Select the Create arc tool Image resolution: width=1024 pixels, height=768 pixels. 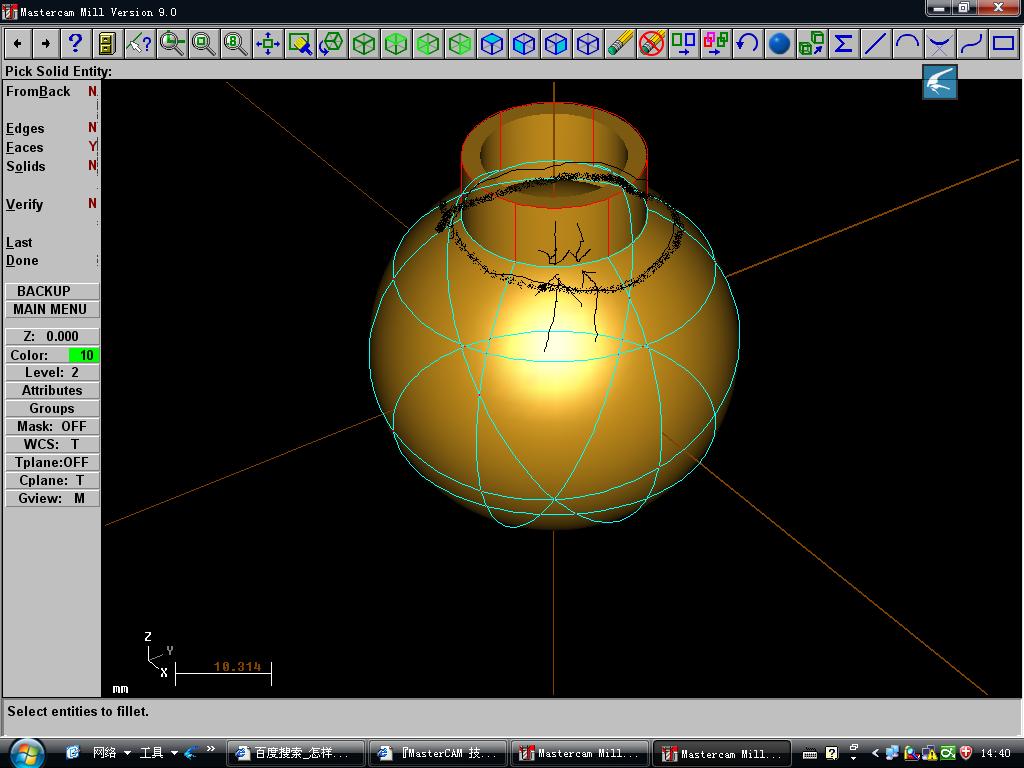[908, 44]
